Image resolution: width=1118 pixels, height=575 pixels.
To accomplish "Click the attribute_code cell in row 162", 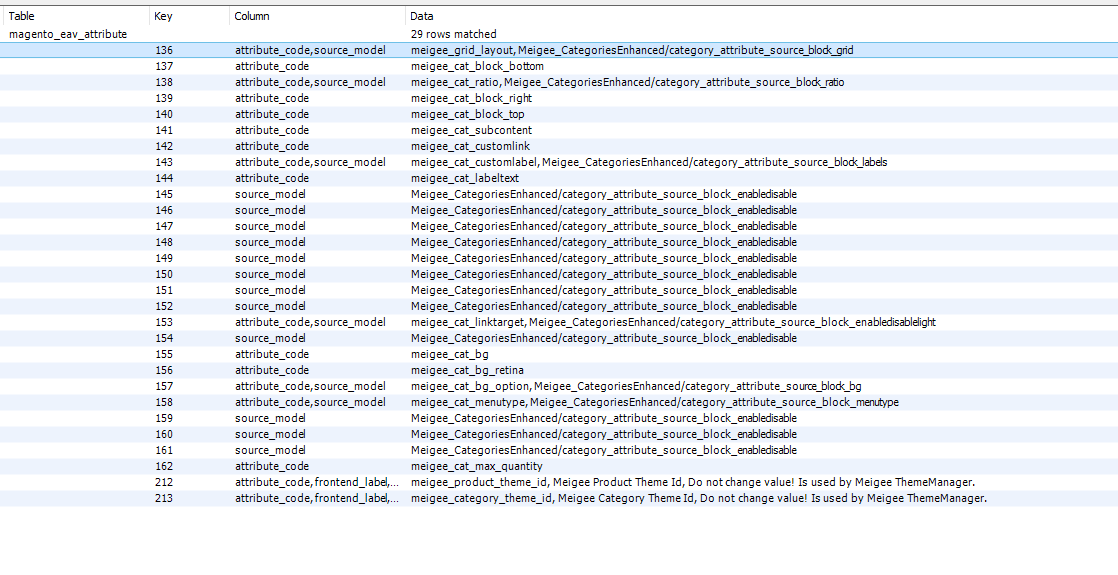I will coord(272,466).
